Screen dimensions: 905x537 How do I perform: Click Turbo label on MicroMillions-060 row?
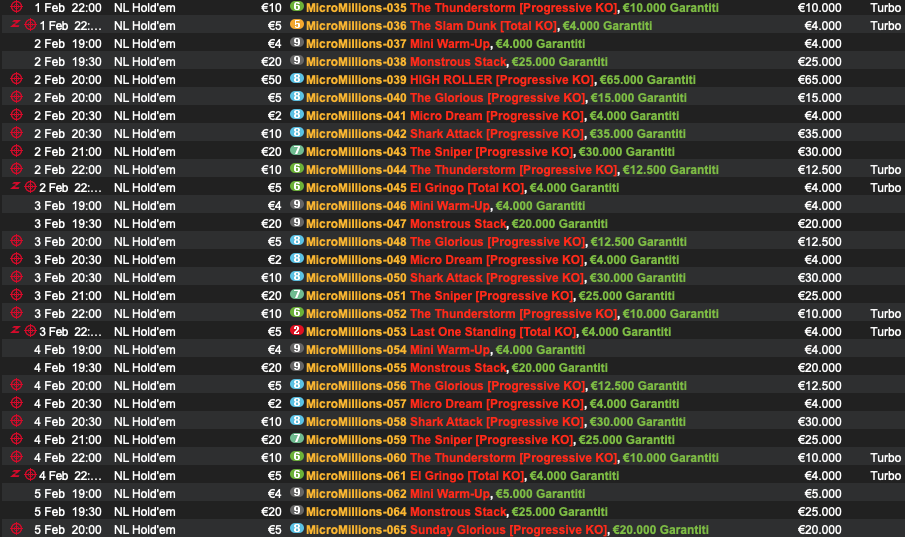click(885, 458)
